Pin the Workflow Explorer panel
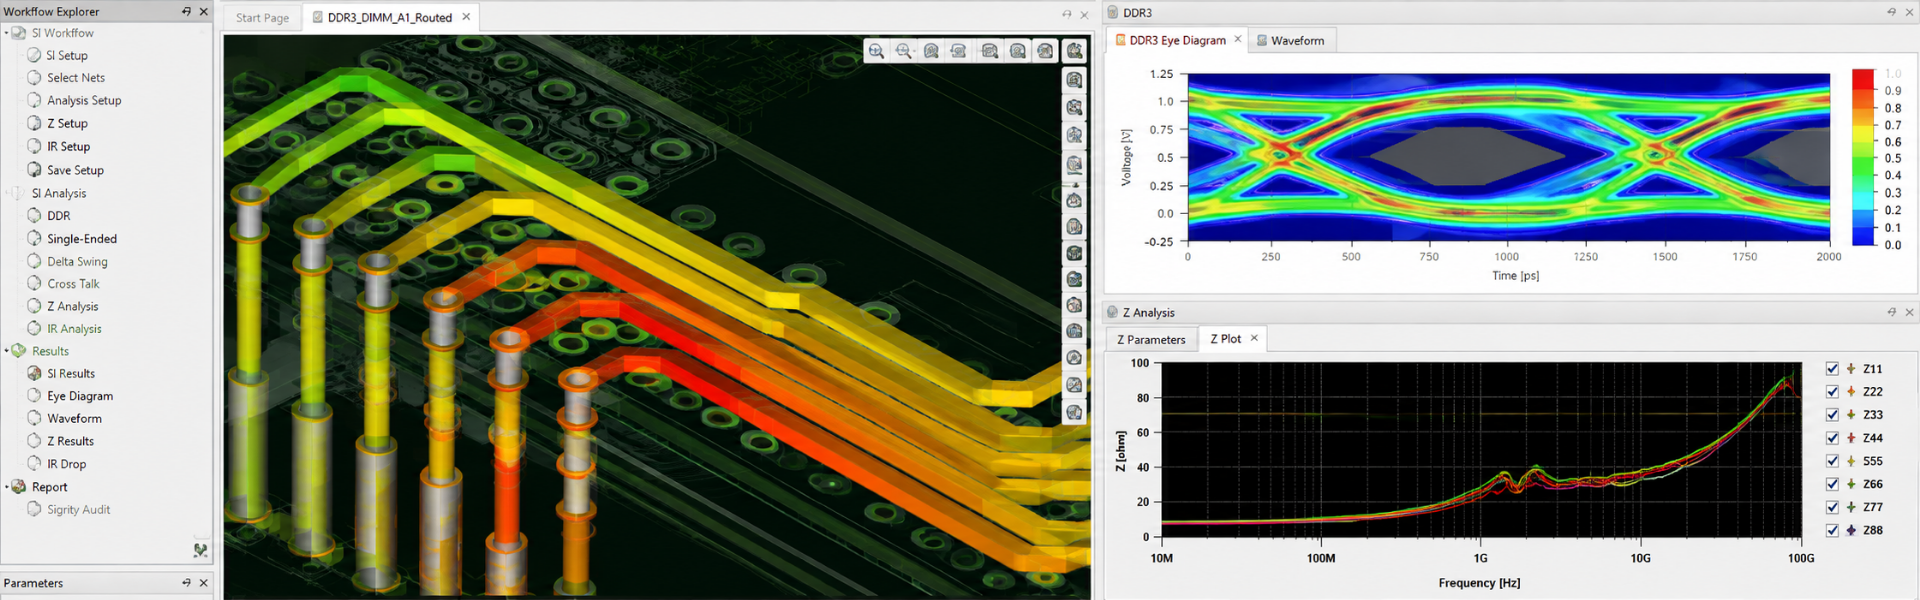The height and width of the screenshot is (600, 1920). [186, 11]
